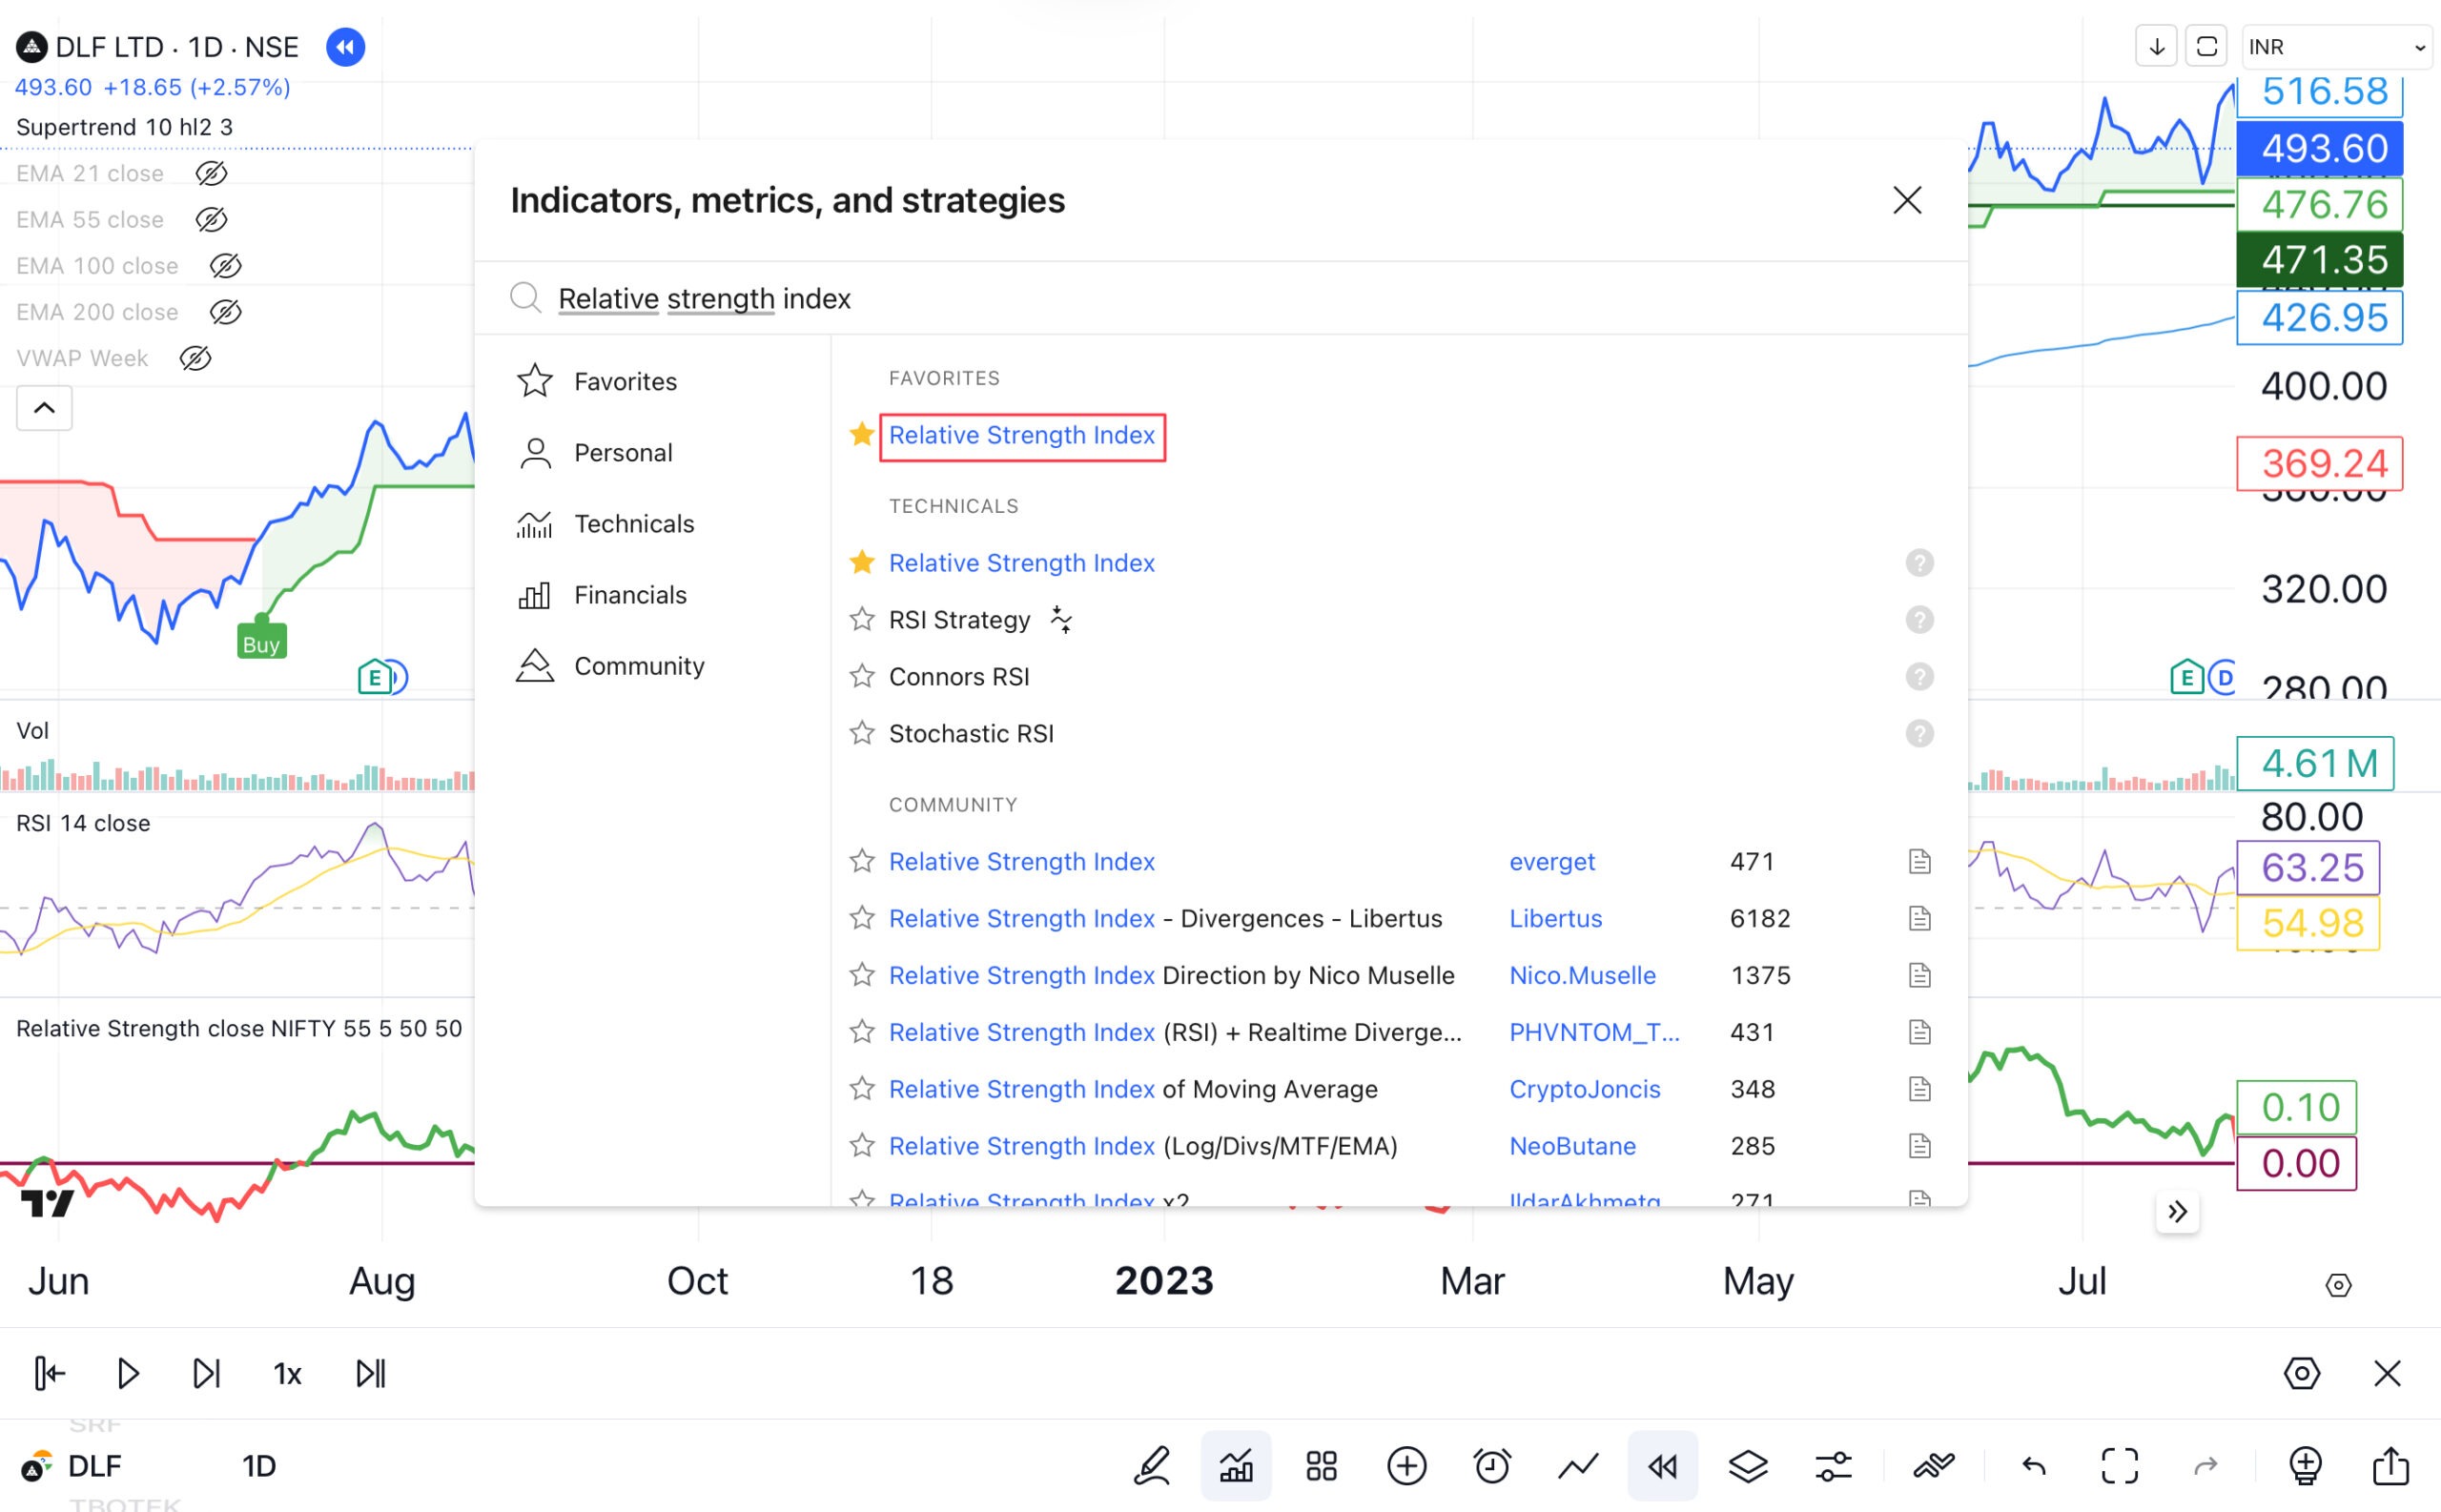This screenshot has width=2441, height=1512.
Task: Select the Community category
Action: point(638,666)
